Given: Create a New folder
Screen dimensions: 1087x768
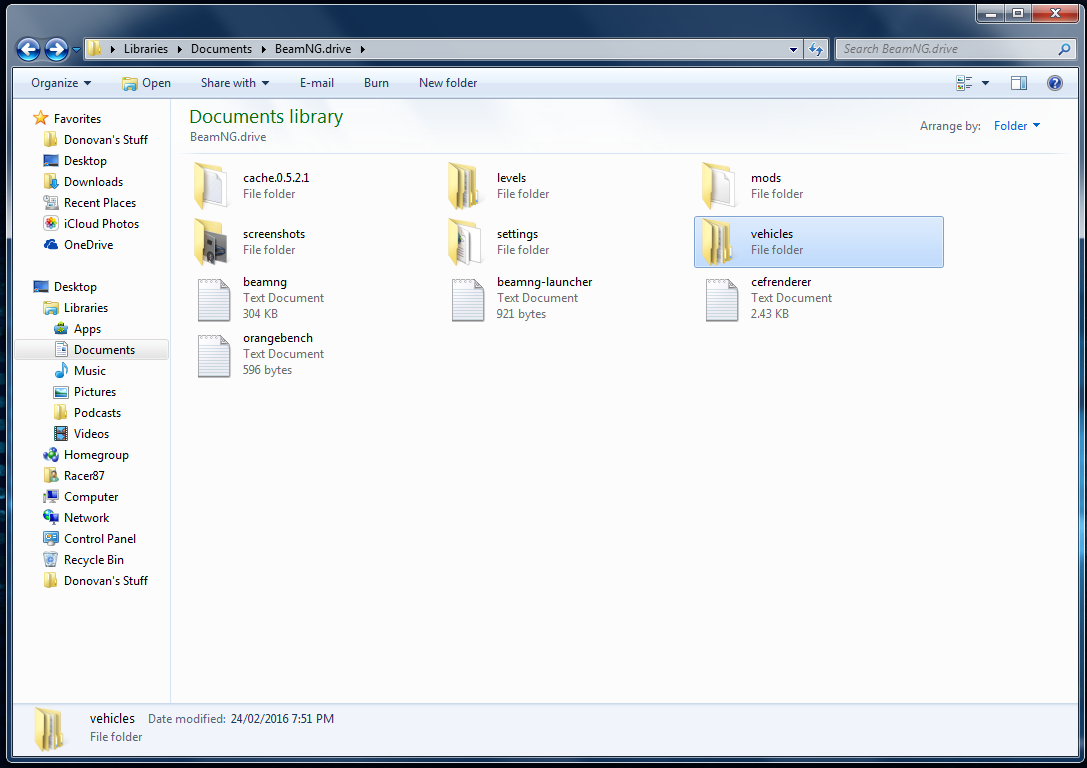Looking at the screenshot, I should coord(448,82).
